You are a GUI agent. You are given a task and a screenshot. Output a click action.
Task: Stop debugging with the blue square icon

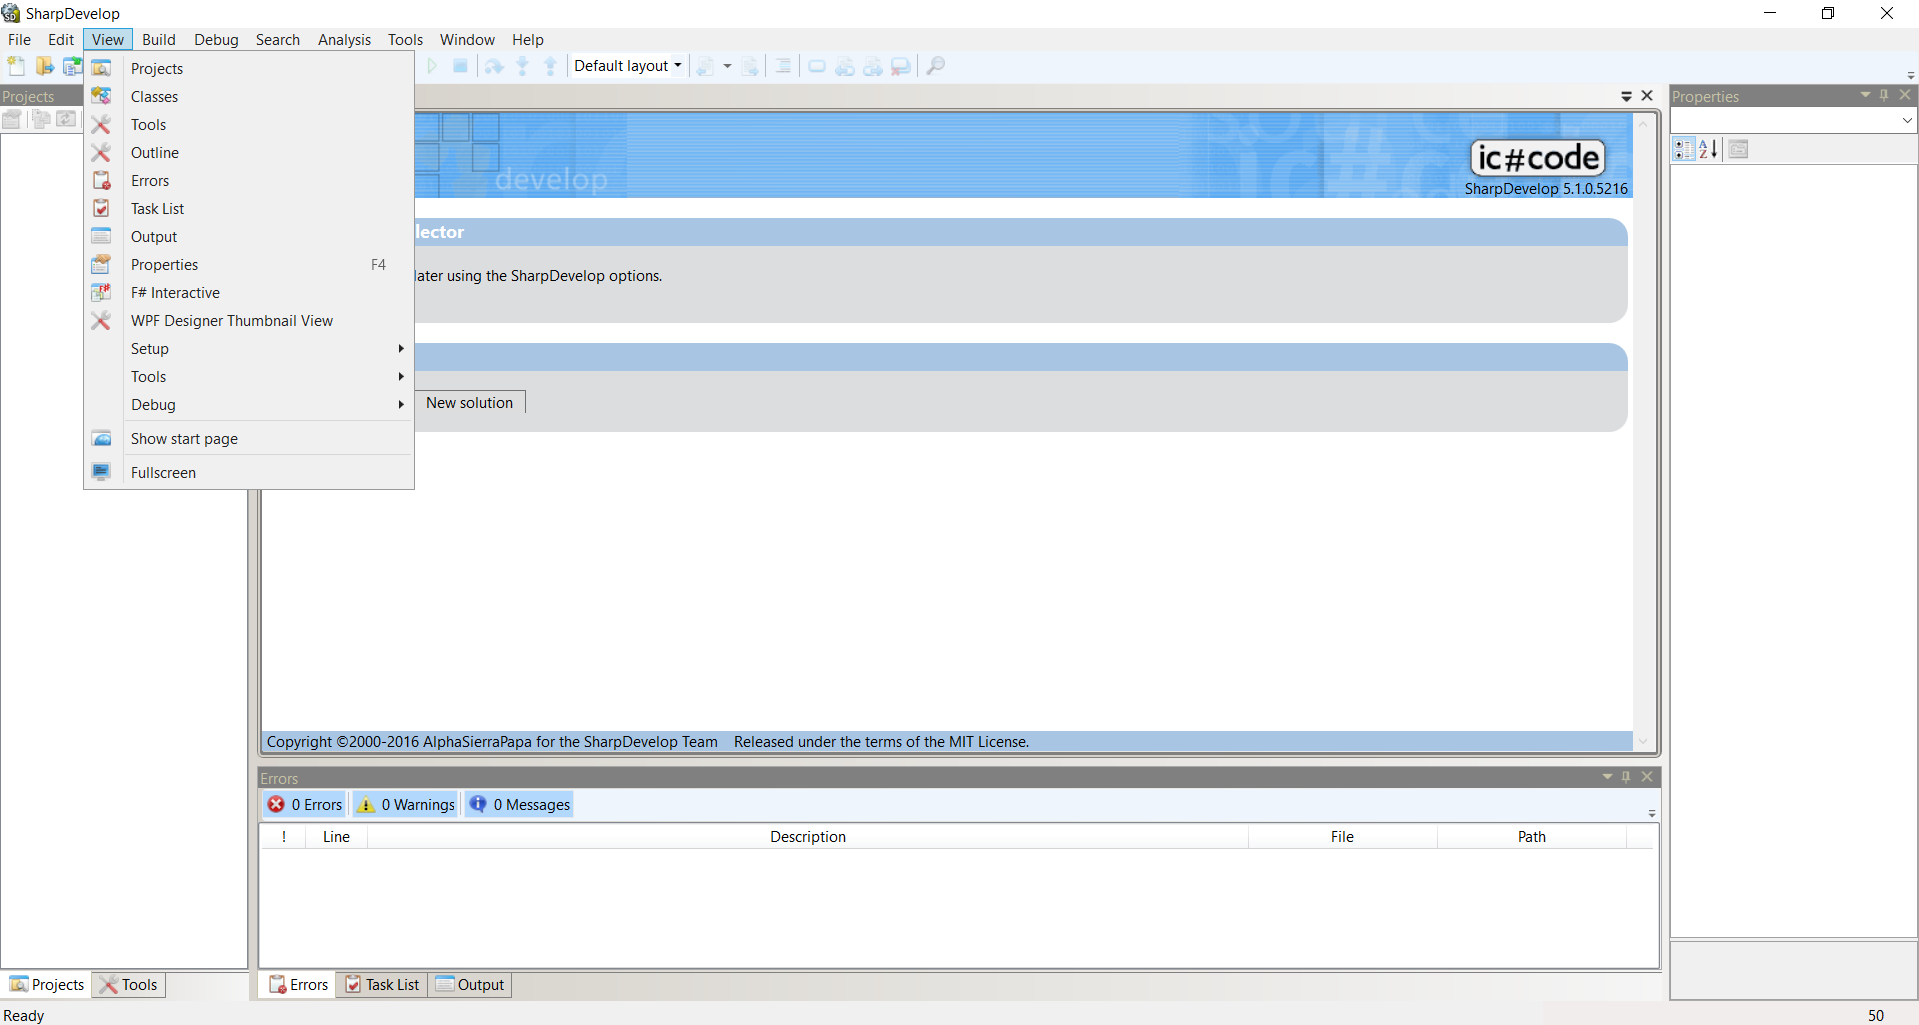coord(461,66)
